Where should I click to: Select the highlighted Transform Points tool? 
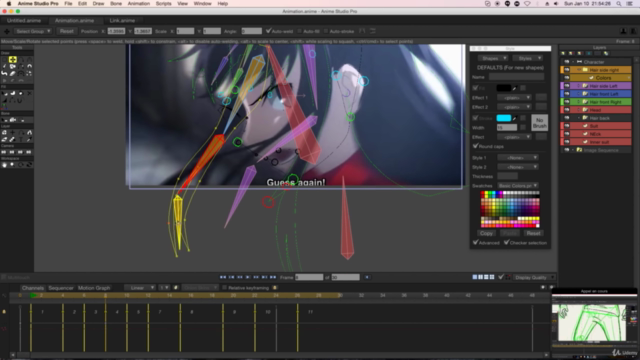click(x=13, y=59)
